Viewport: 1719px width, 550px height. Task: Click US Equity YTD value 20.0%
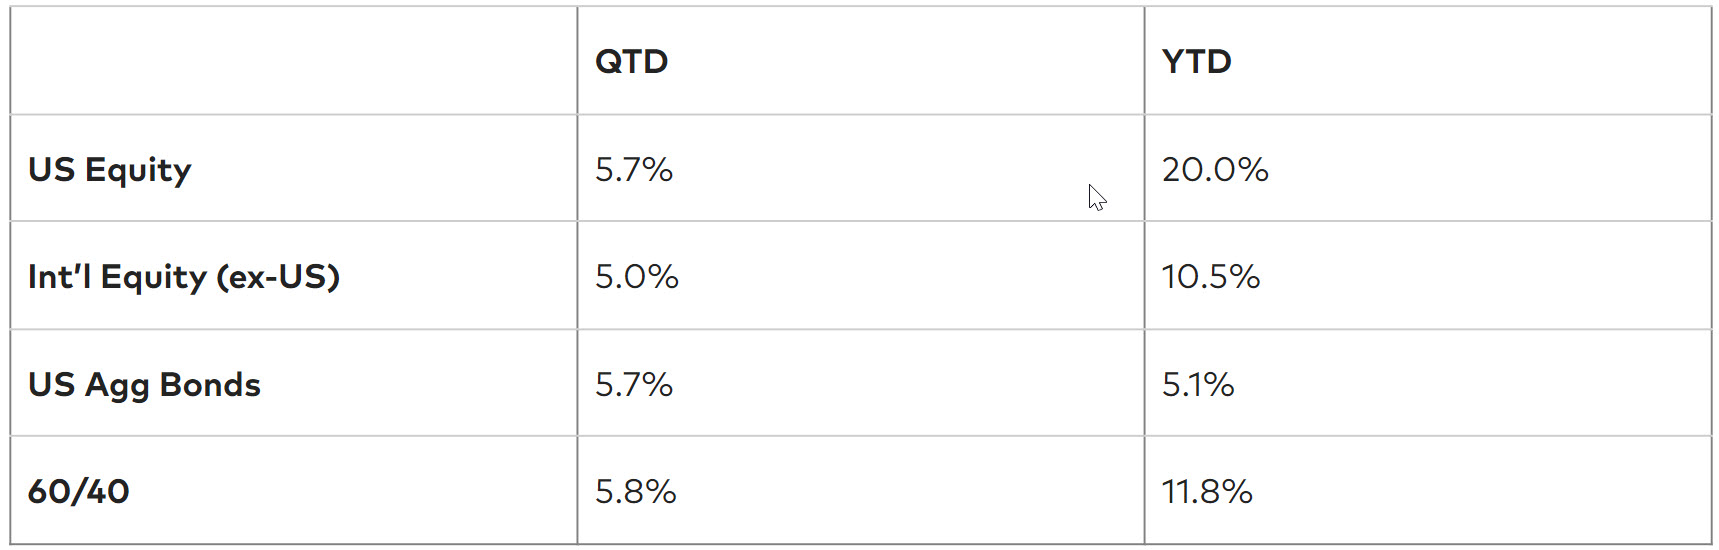coord(1215,169)
